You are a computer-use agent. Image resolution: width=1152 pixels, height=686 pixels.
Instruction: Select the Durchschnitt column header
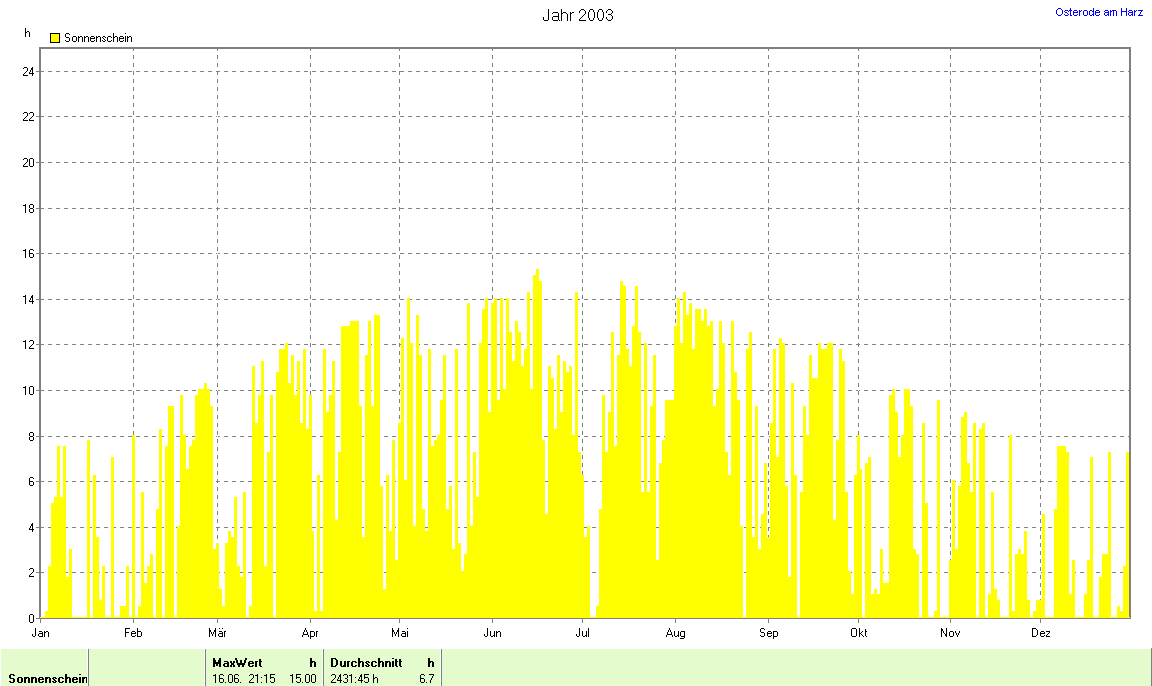(x=366, y=662)
